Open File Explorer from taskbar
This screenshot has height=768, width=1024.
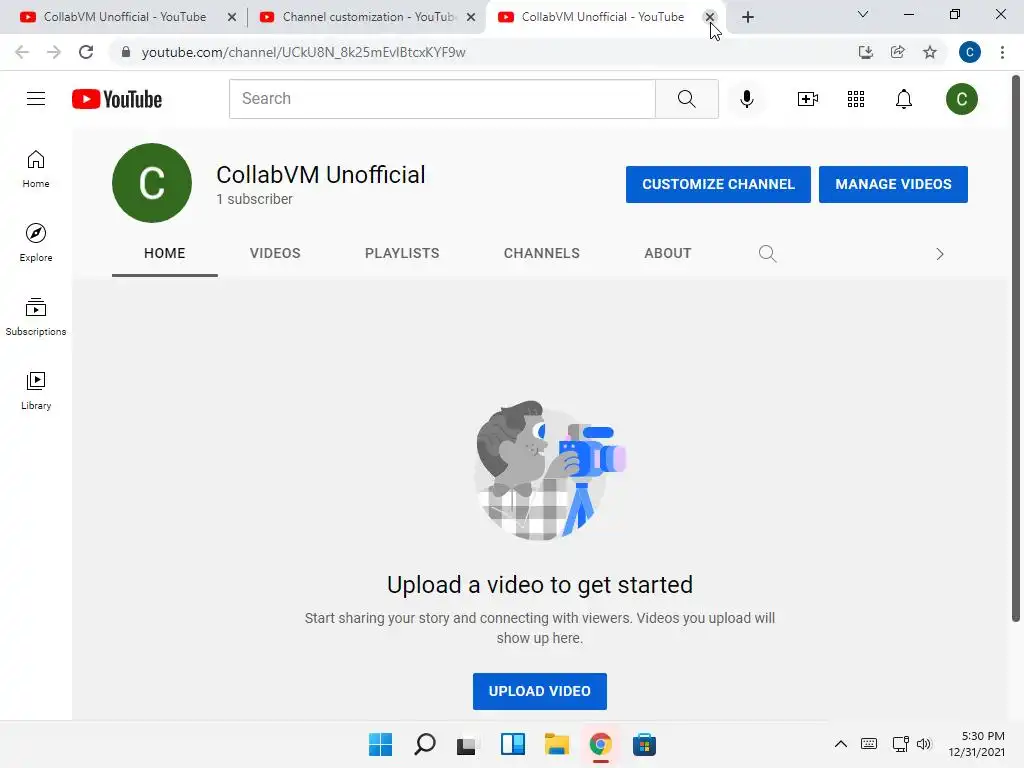[x=556, y=744]
